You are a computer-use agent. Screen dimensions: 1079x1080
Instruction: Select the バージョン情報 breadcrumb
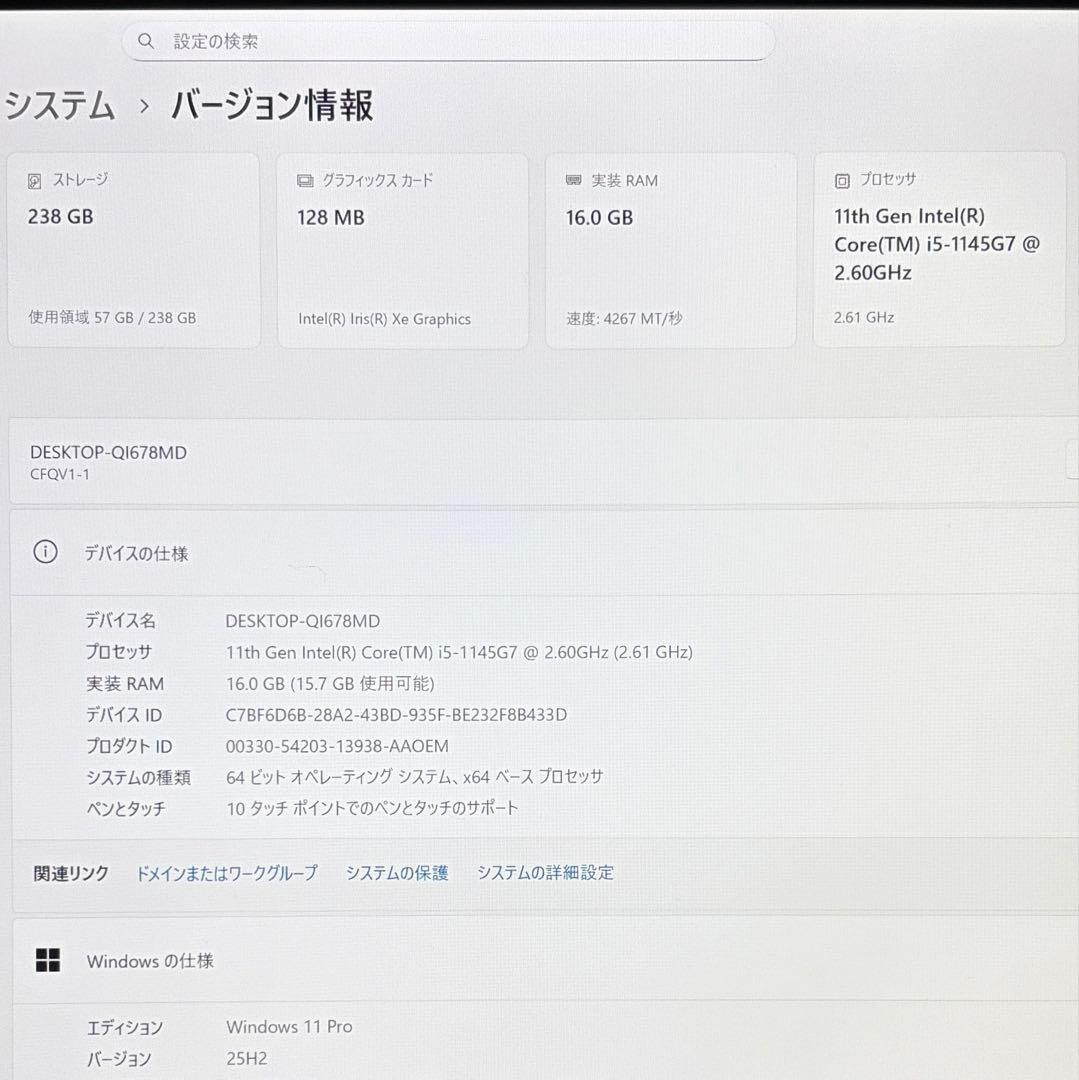coord(270,106)
